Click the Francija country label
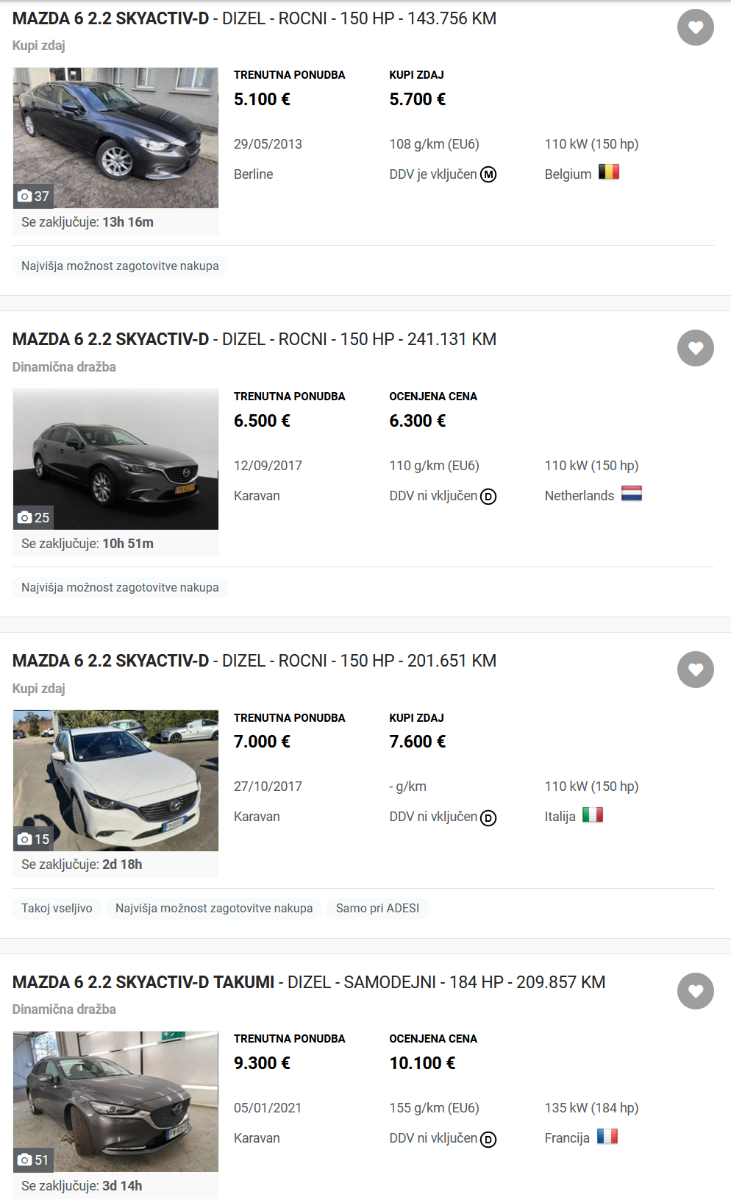 tap(568, 1138)
